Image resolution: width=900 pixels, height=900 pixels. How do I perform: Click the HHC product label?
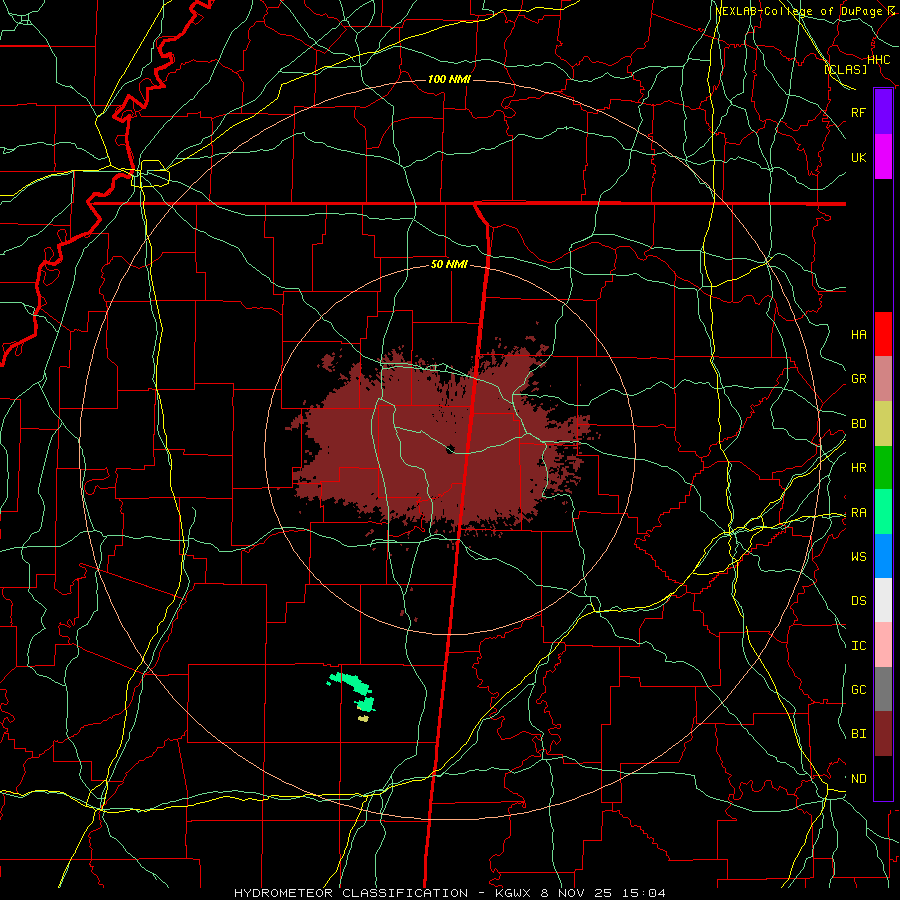click(879, 60)
